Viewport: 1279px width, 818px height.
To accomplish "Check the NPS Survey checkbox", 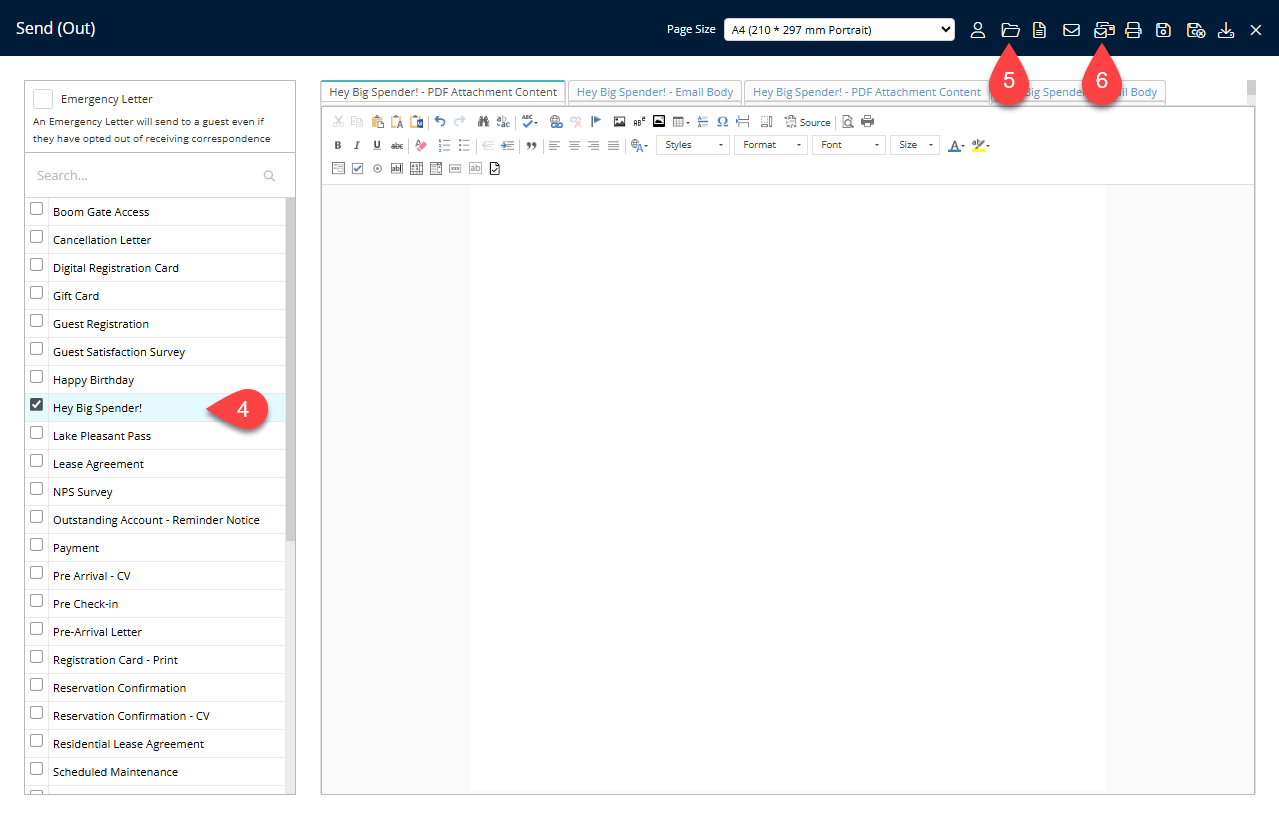I will click(x=37, y=489).
